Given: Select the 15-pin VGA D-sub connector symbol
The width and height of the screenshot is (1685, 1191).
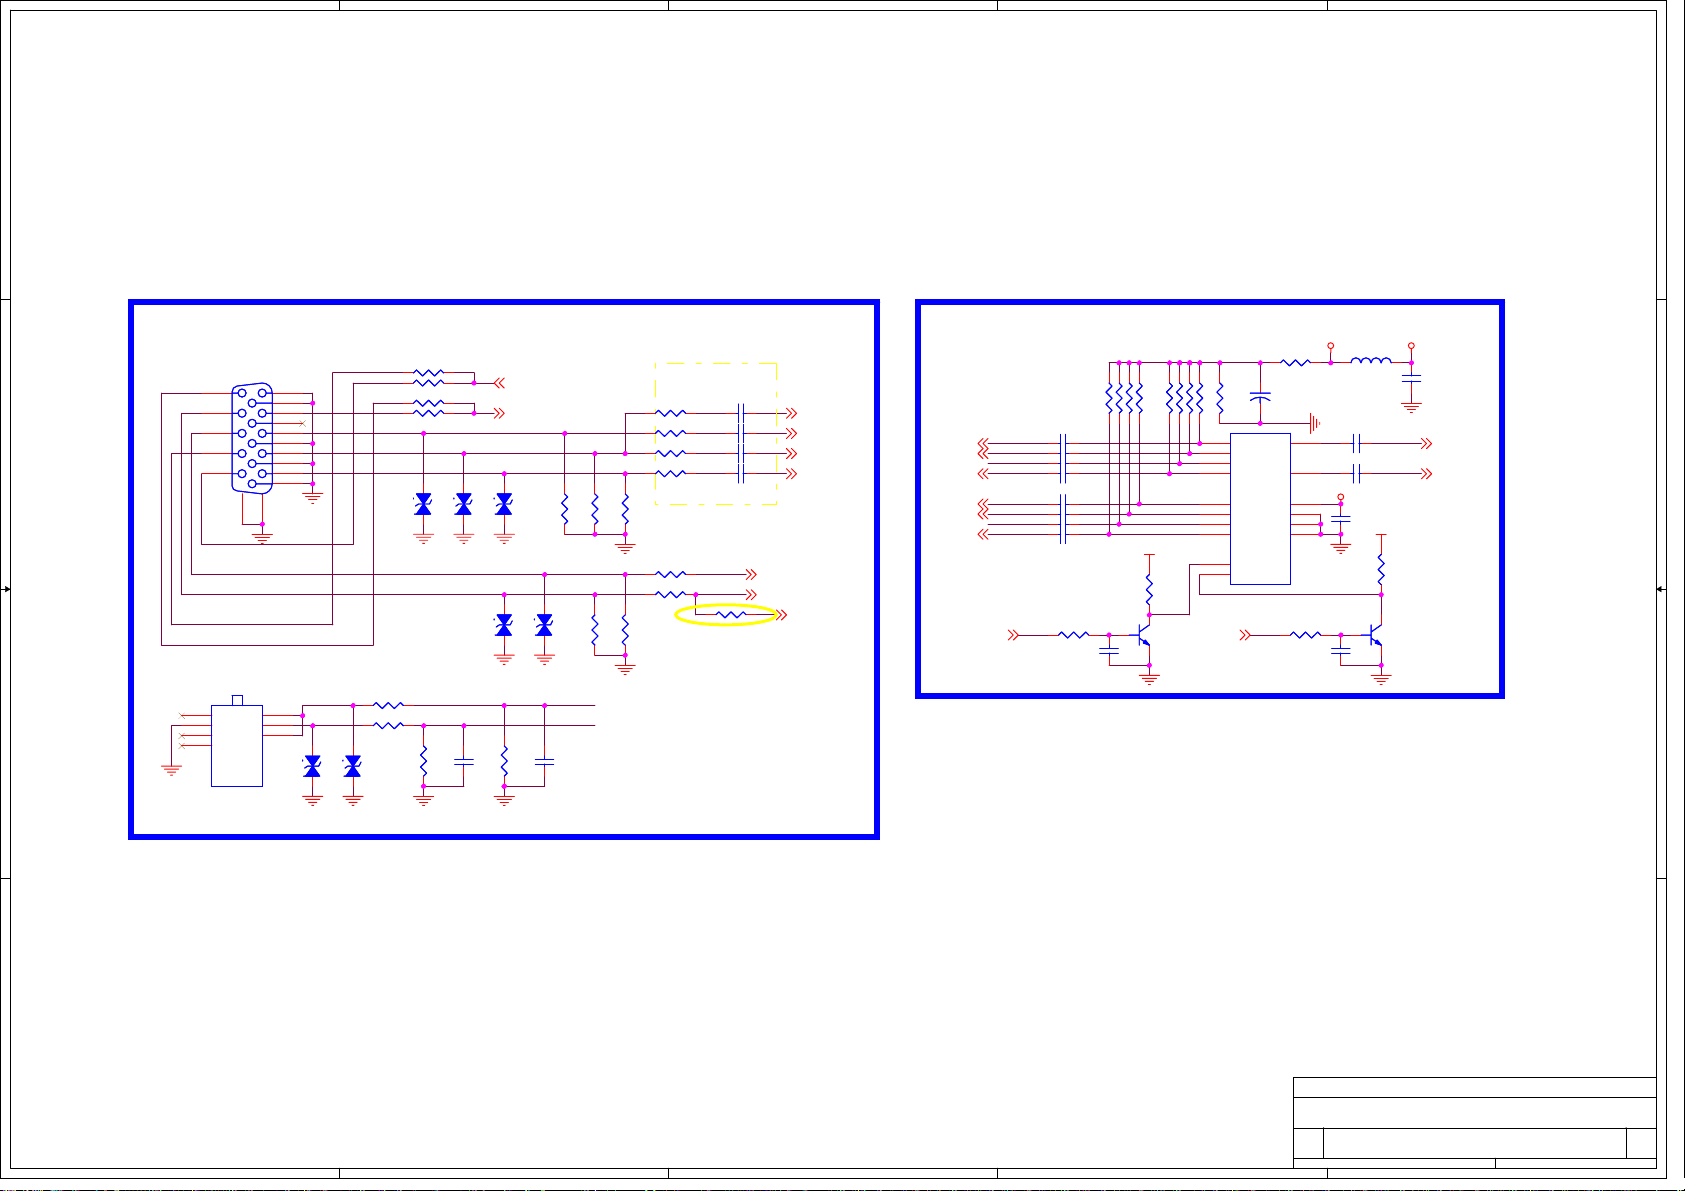Looking at the screenshot, I should [252, 437].
